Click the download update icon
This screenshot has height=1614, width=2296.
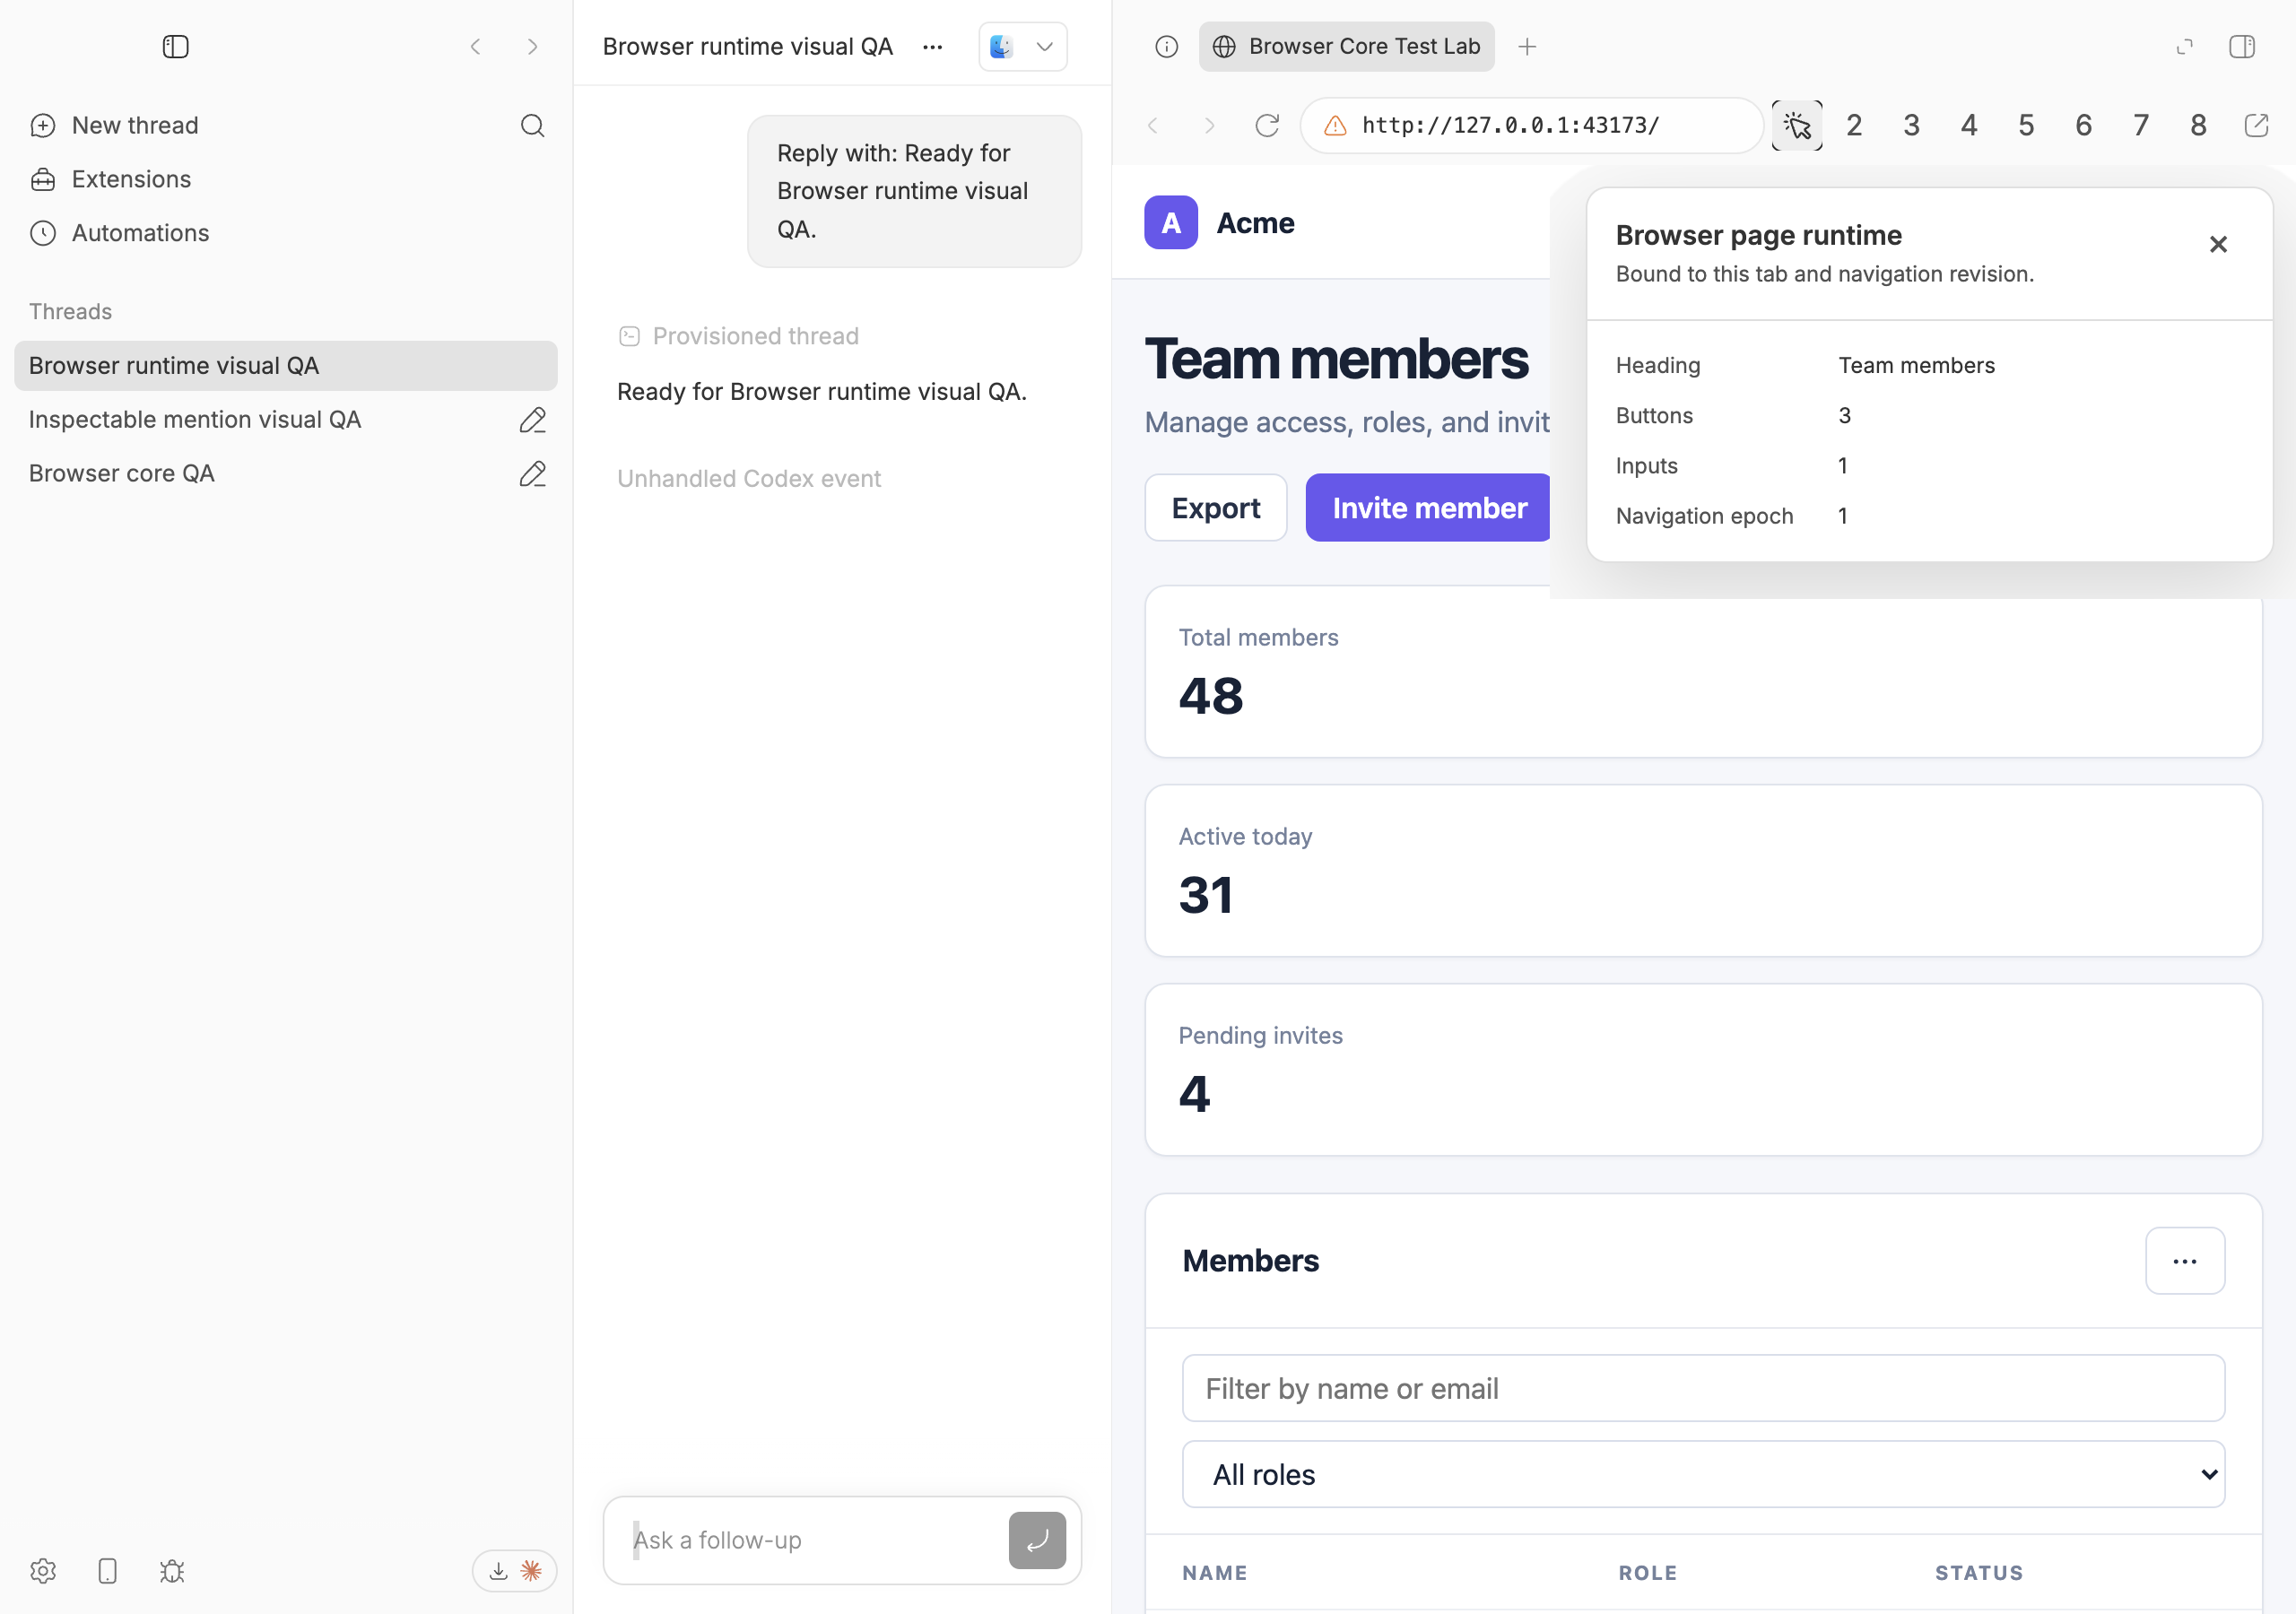click(x=498, y=1570)
